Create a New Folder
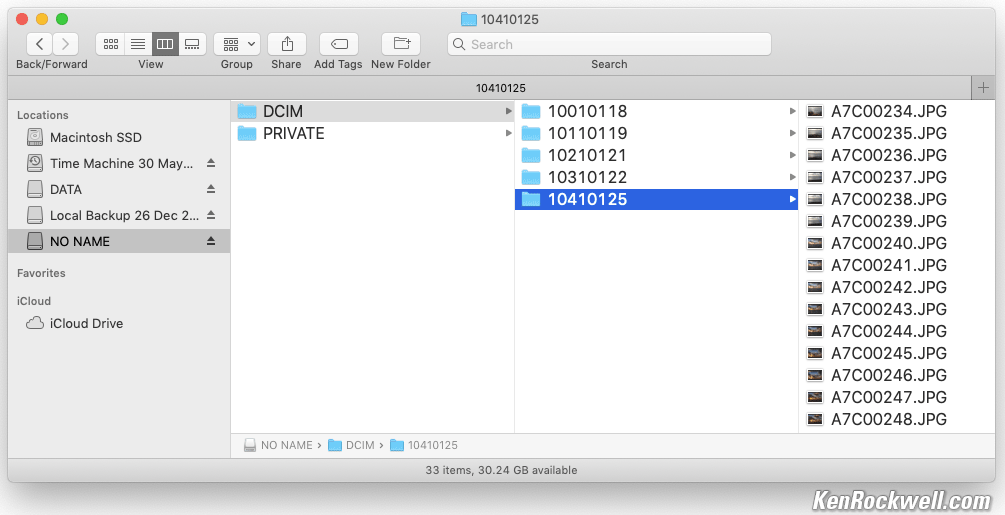This screenshot has height=515, width=1005. [x=400, y=44]
